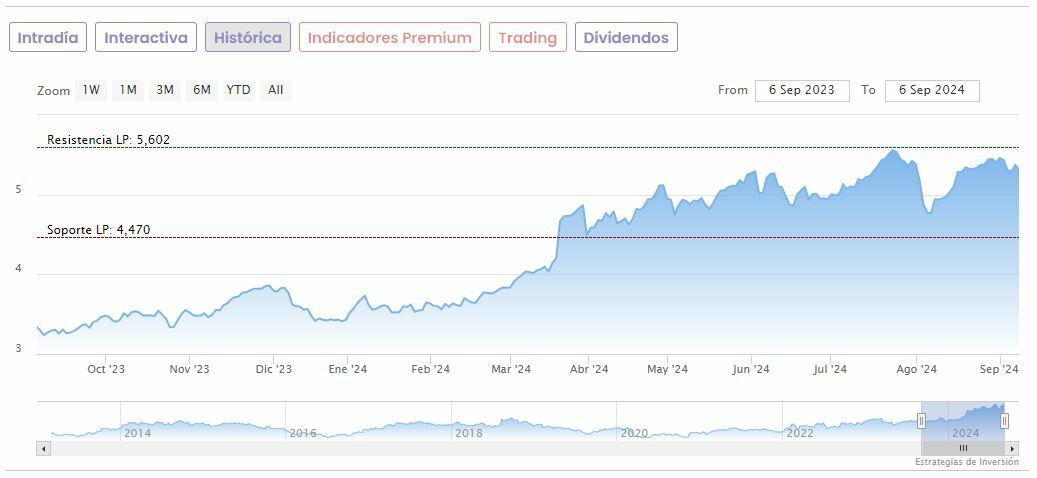
Task: Click the navigator left range handle
Action: (921, 421)
